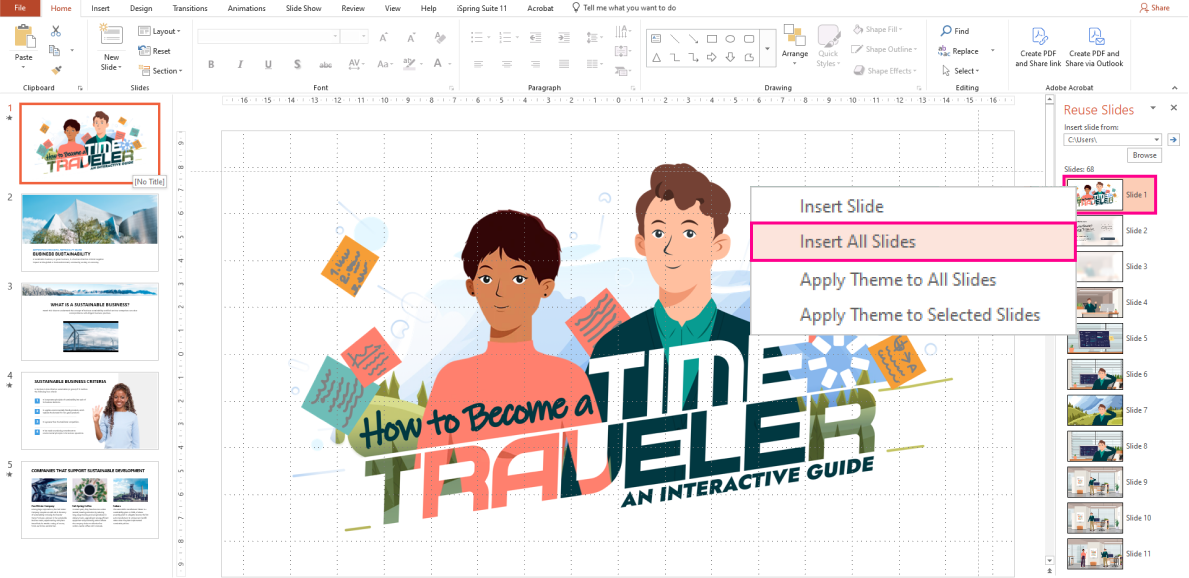Screen dimensions: 1189x578
Task: Click the Replace button
Action: [958, 51]
